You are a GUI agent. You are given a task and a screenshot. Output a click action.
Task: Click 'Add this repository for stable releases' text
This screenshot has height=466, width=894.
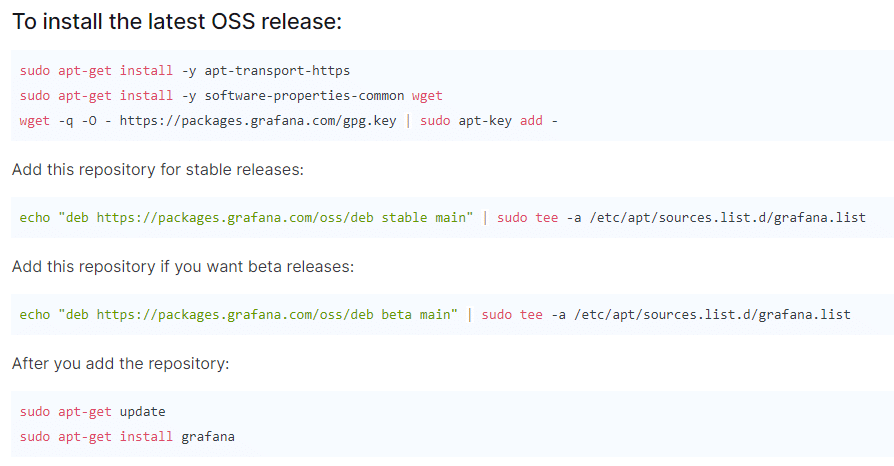[158, 170]
